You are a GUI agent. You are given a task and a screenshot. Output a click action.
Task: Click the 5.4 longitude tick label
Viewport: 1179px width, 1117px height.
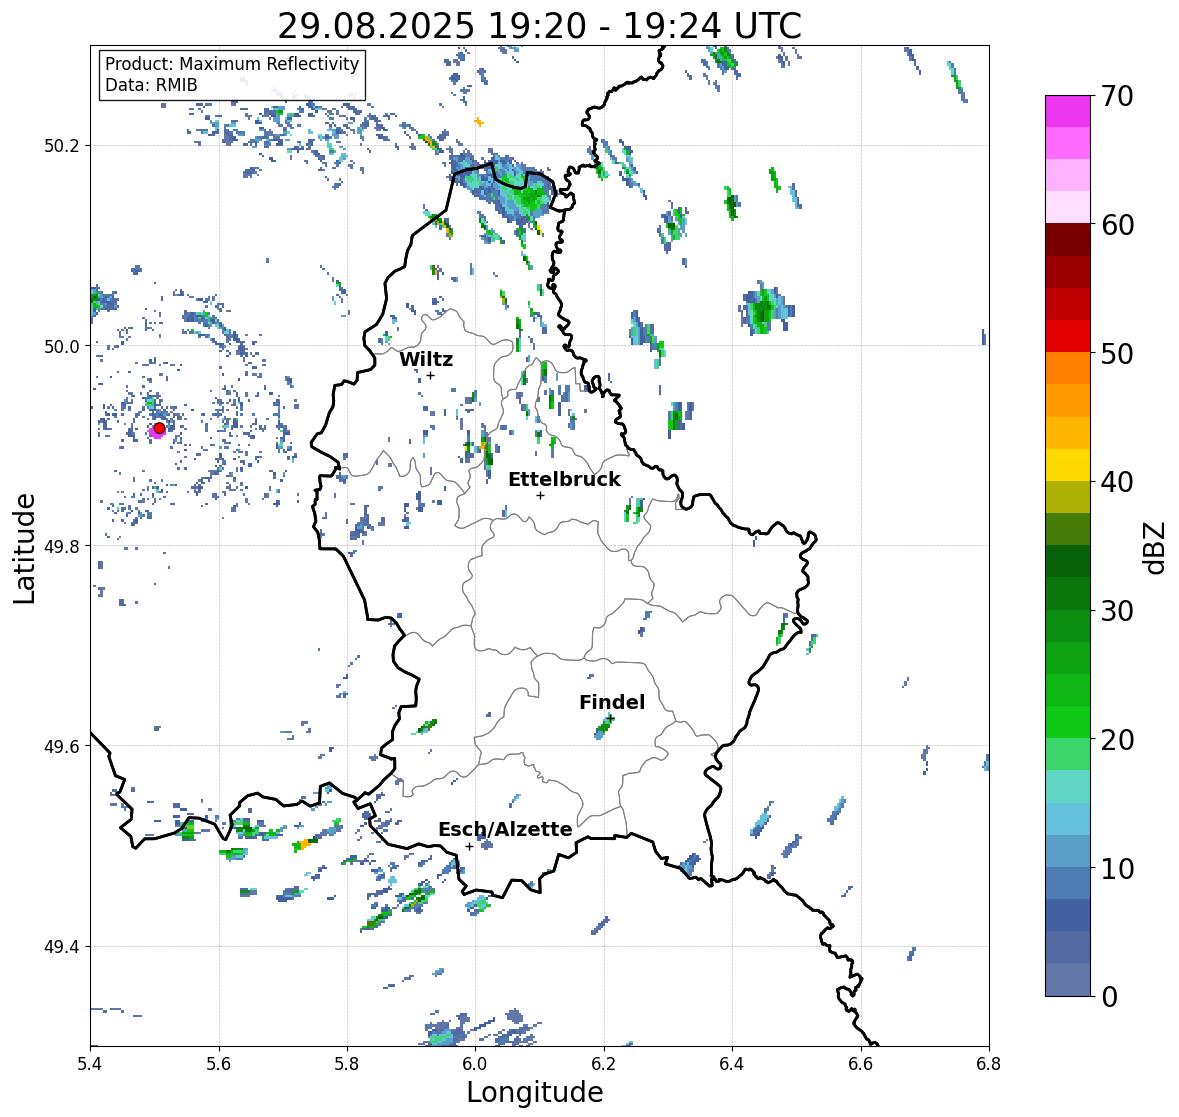pos(90,1064)
